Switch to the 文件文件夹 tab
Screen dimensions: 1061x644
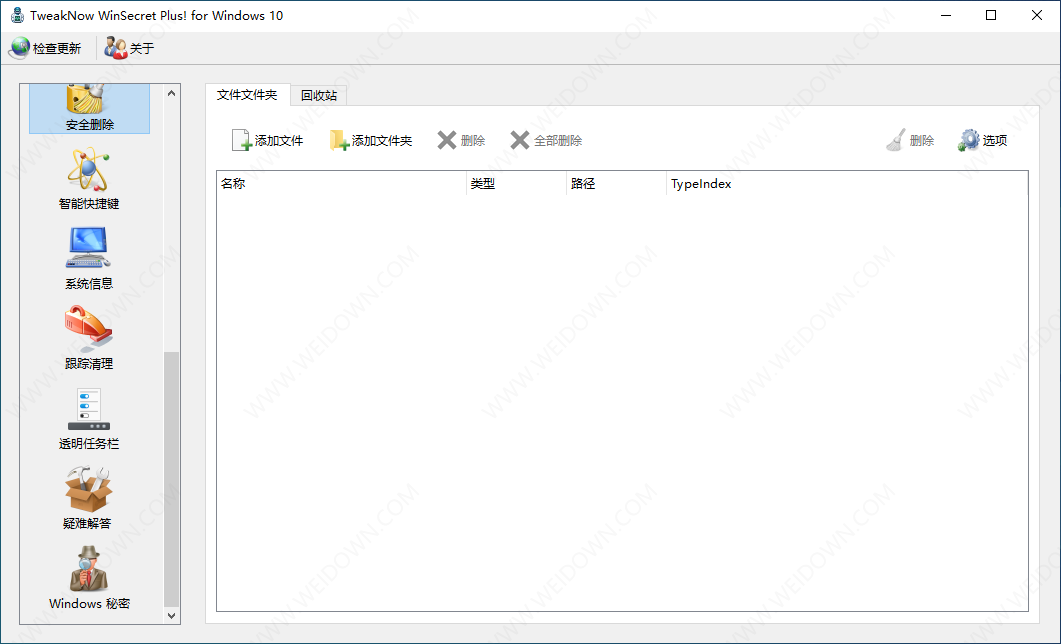click(247, 95)
